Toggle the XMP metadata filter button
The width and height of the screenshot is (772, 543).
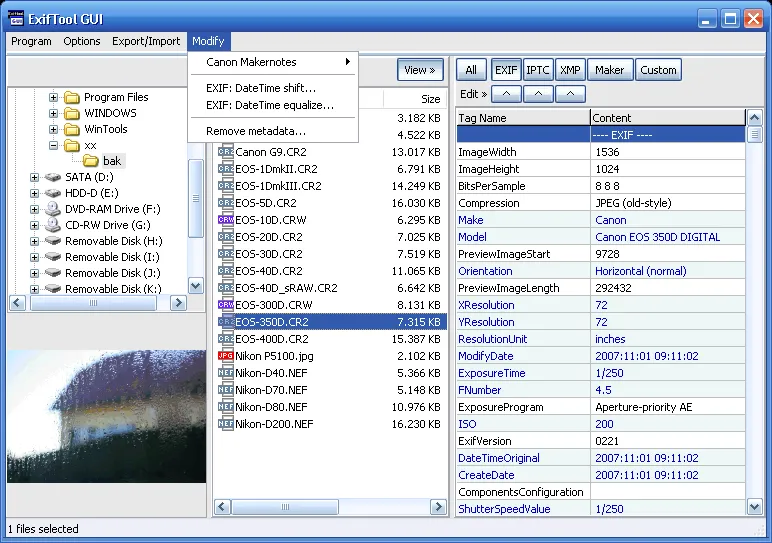coord(570,70)
